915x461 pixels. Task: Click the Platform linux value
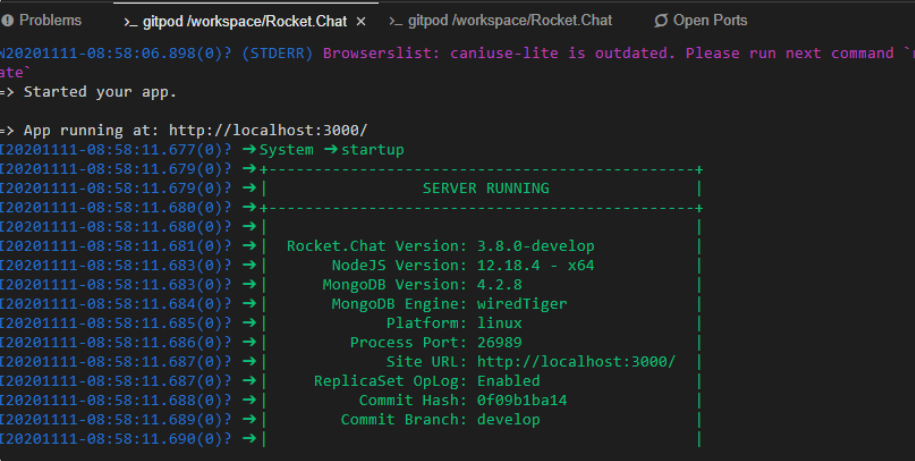500,323
